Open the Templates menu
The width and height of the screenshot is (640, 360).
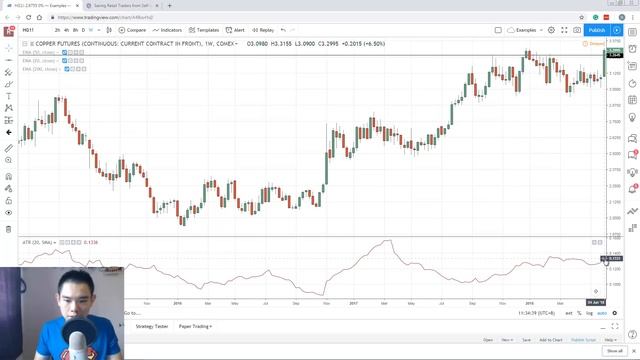point(204,30)
